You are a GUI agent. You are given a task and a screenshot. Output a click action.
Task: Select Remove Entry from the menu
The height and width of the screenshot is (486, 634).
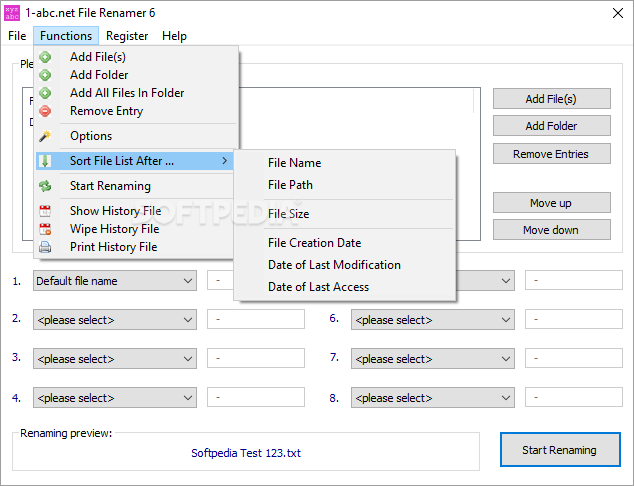(135, 111)
